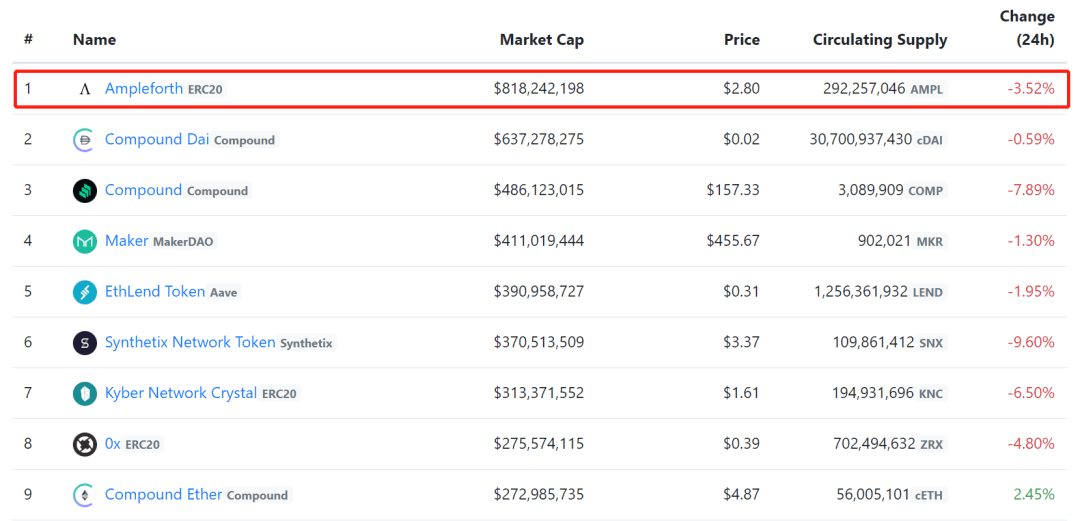Click the -3.52% change for Ampleforth
Screen dimensions: 1080x521
pos(1030,88)
